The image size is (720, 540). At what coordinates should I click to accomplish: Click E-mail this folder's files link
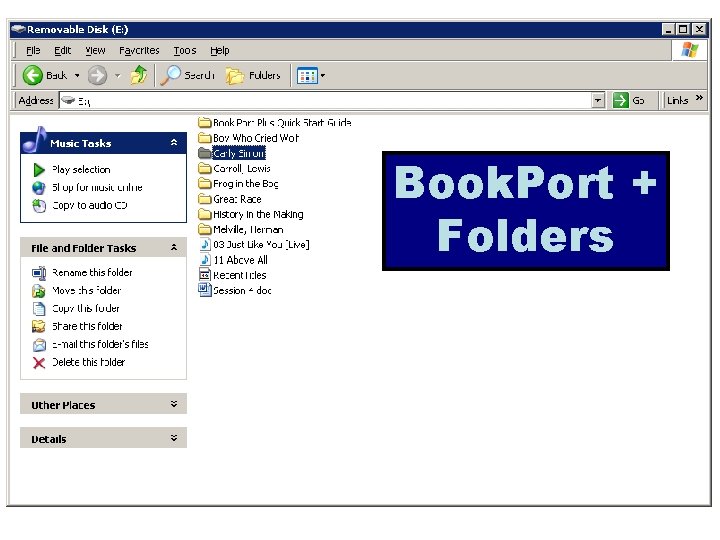(x=100, y=344)
